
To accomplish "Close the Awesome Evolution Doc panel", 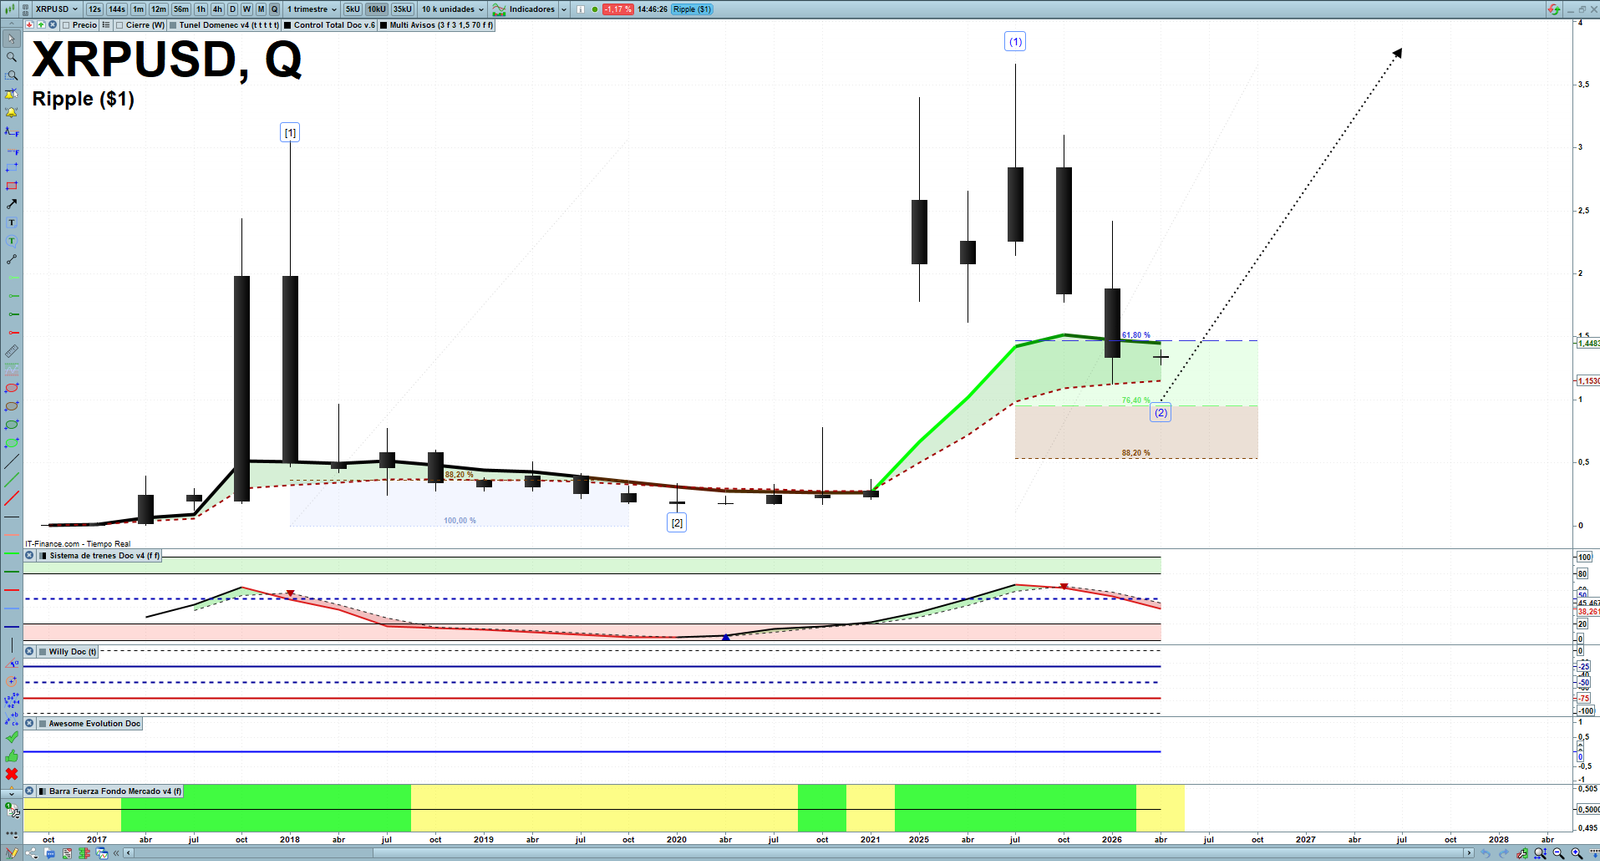I will point(30,723).
